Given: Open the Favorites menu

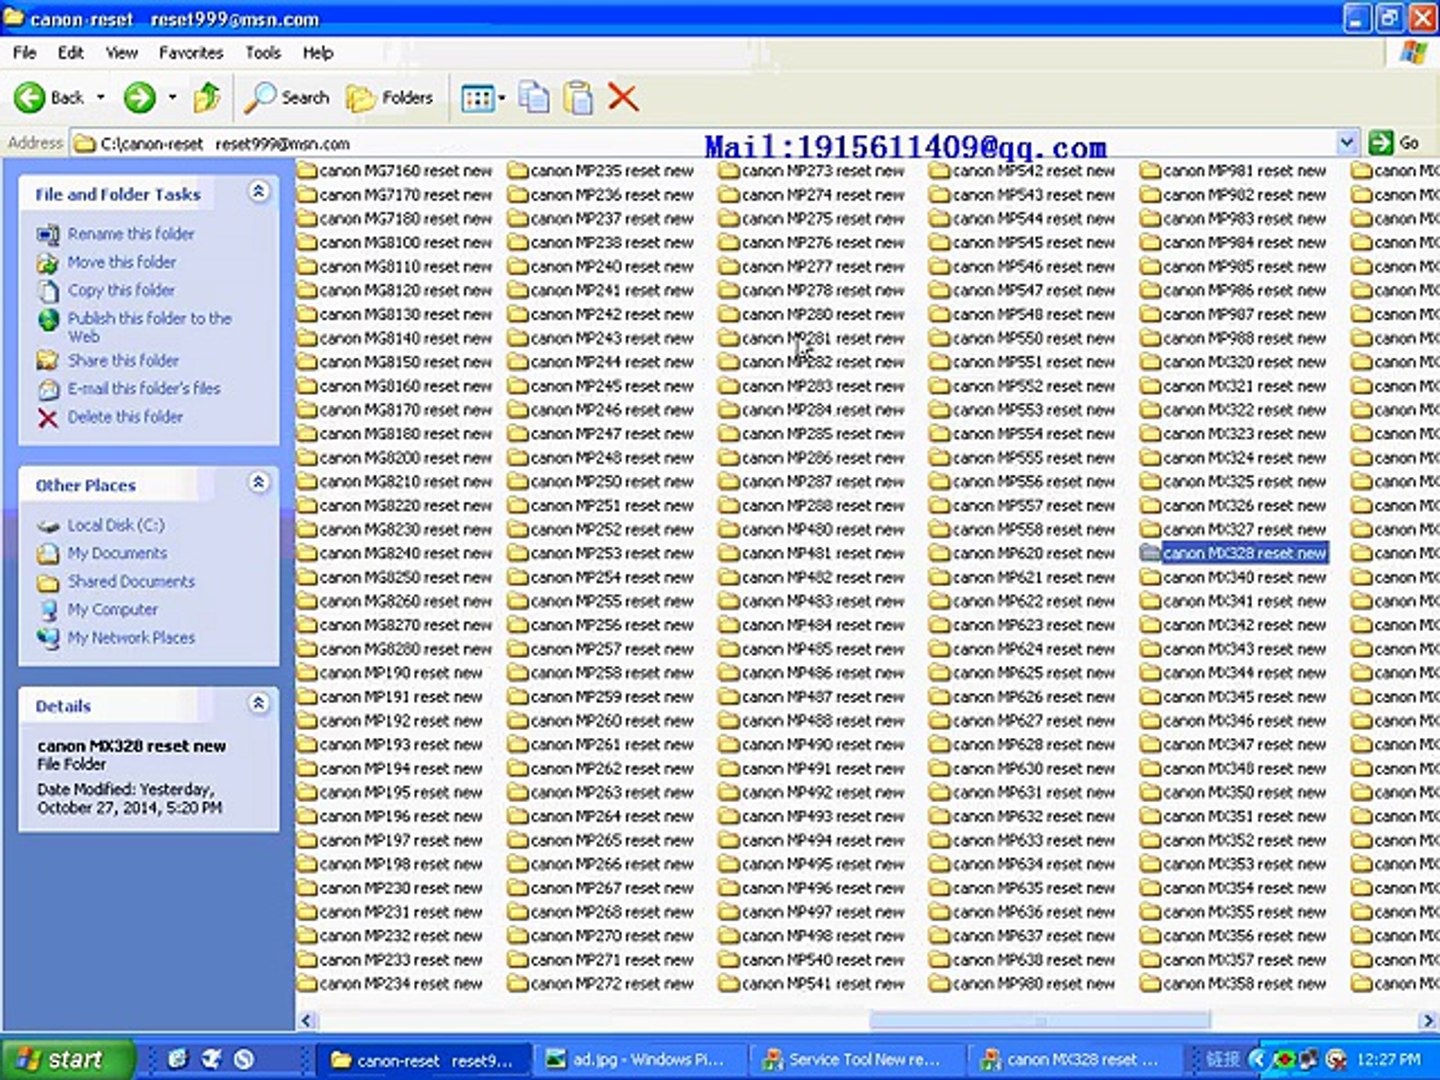Looking at the screenshot, I should pos(191,52).
